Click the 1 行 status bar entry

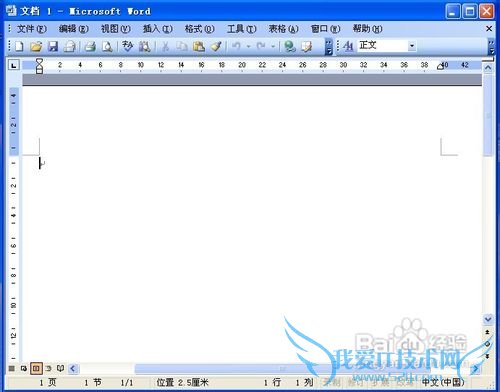(272, 382)
